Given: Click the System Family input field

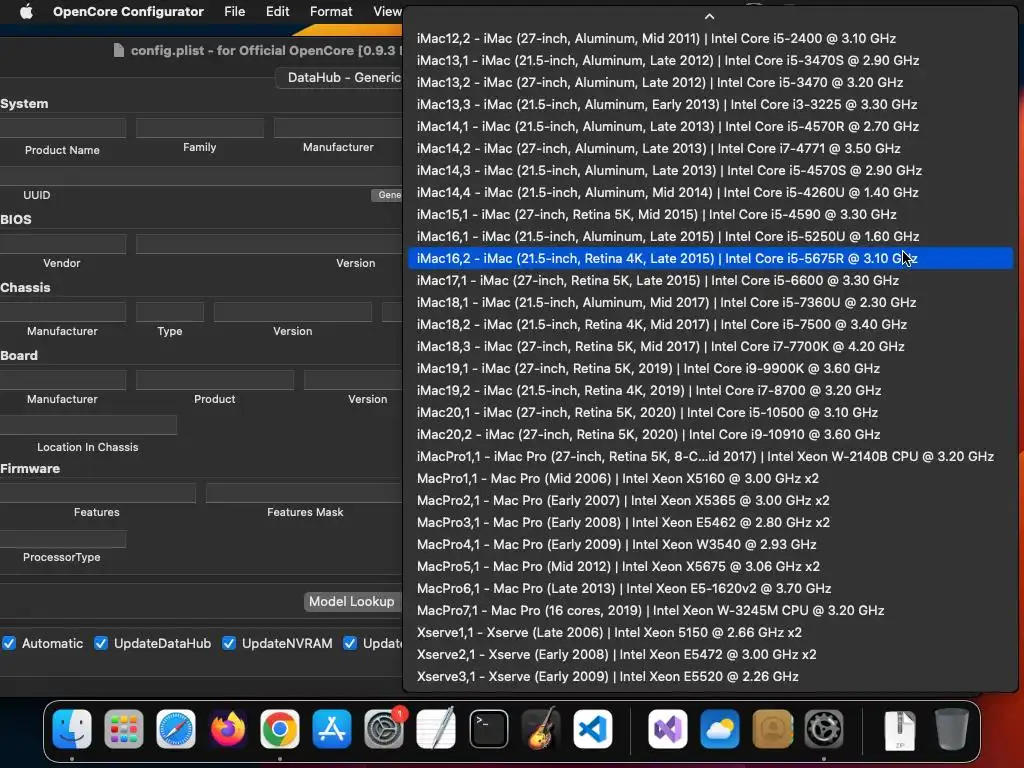Looking at the screenshot, I should pos(200,128).
